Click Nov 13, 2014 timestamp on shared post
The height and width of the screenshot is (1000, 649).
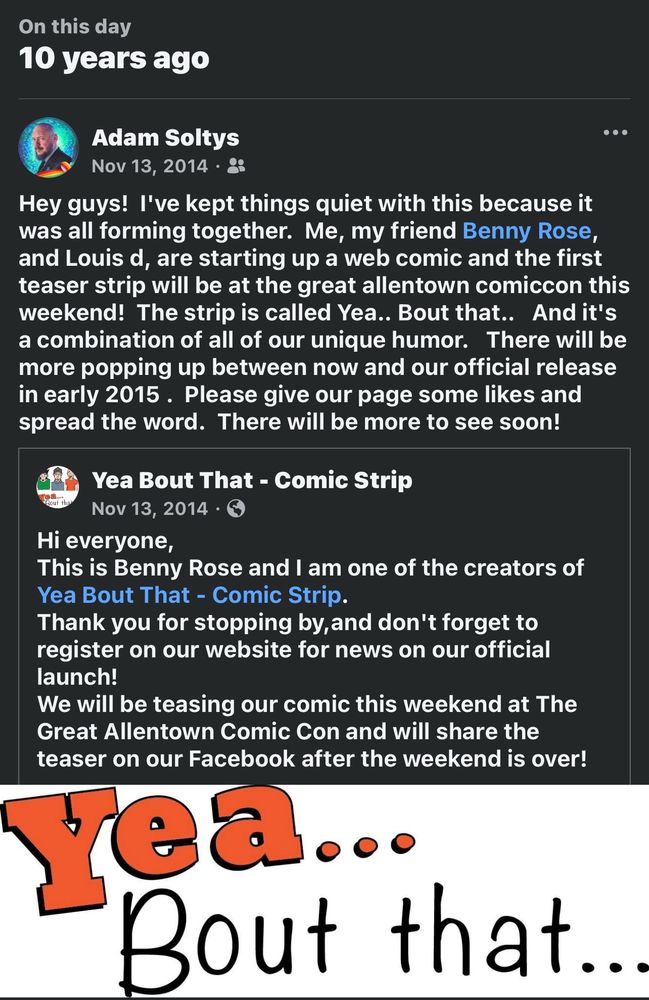click(150, 508)
